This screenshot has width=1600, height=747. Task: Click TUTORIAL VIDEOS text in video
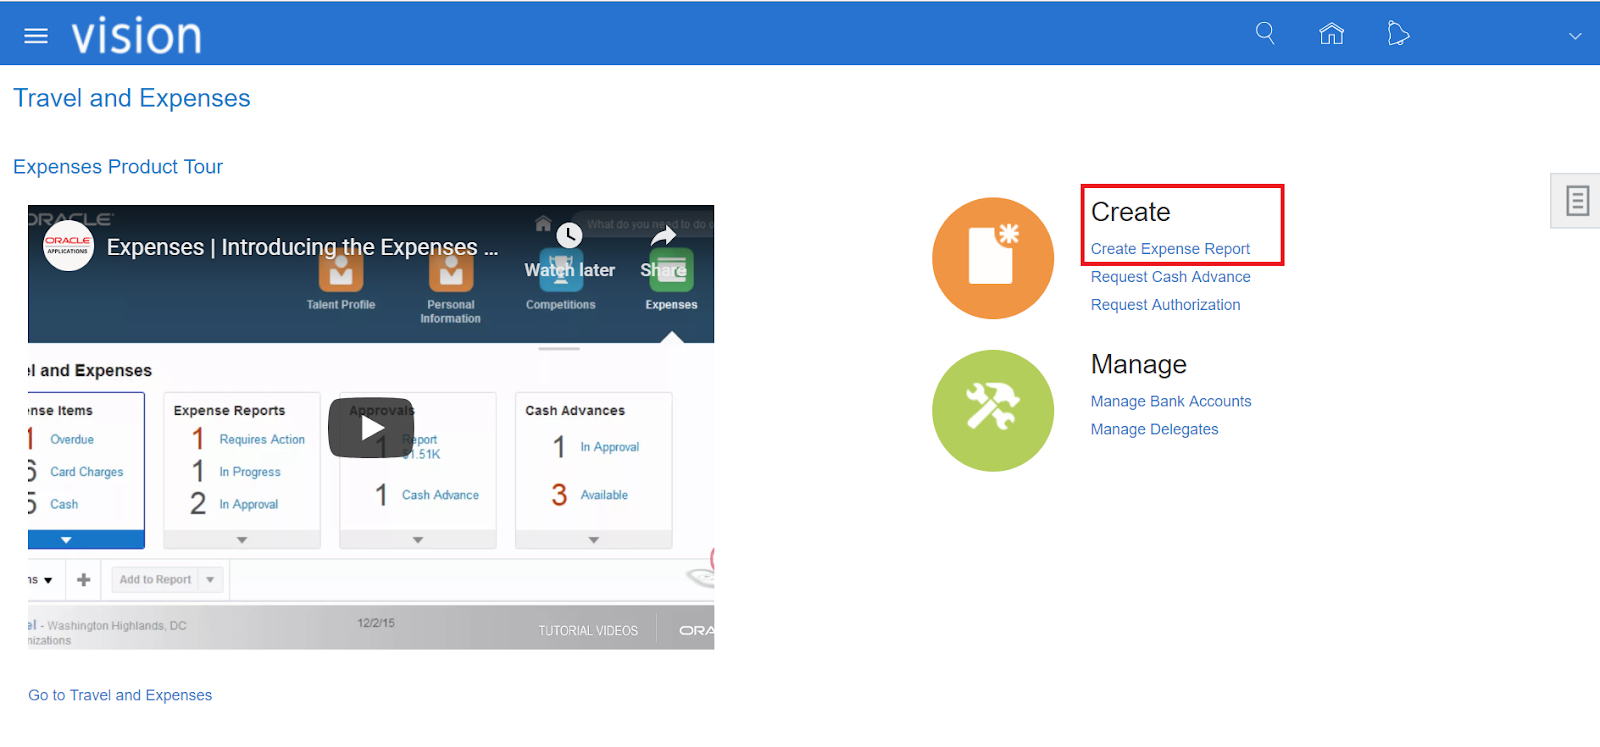588,631
